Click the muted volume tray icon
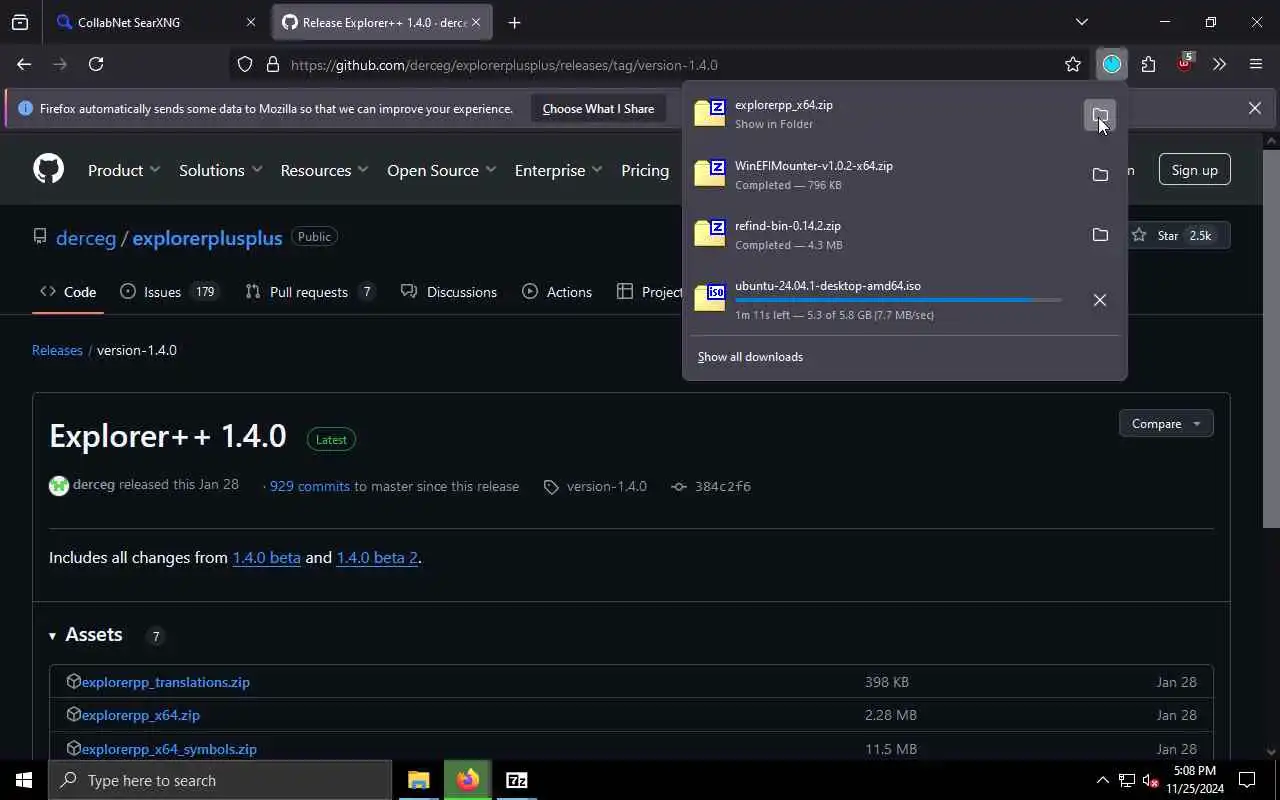Screen dimensions: 1280x800 1150,780
